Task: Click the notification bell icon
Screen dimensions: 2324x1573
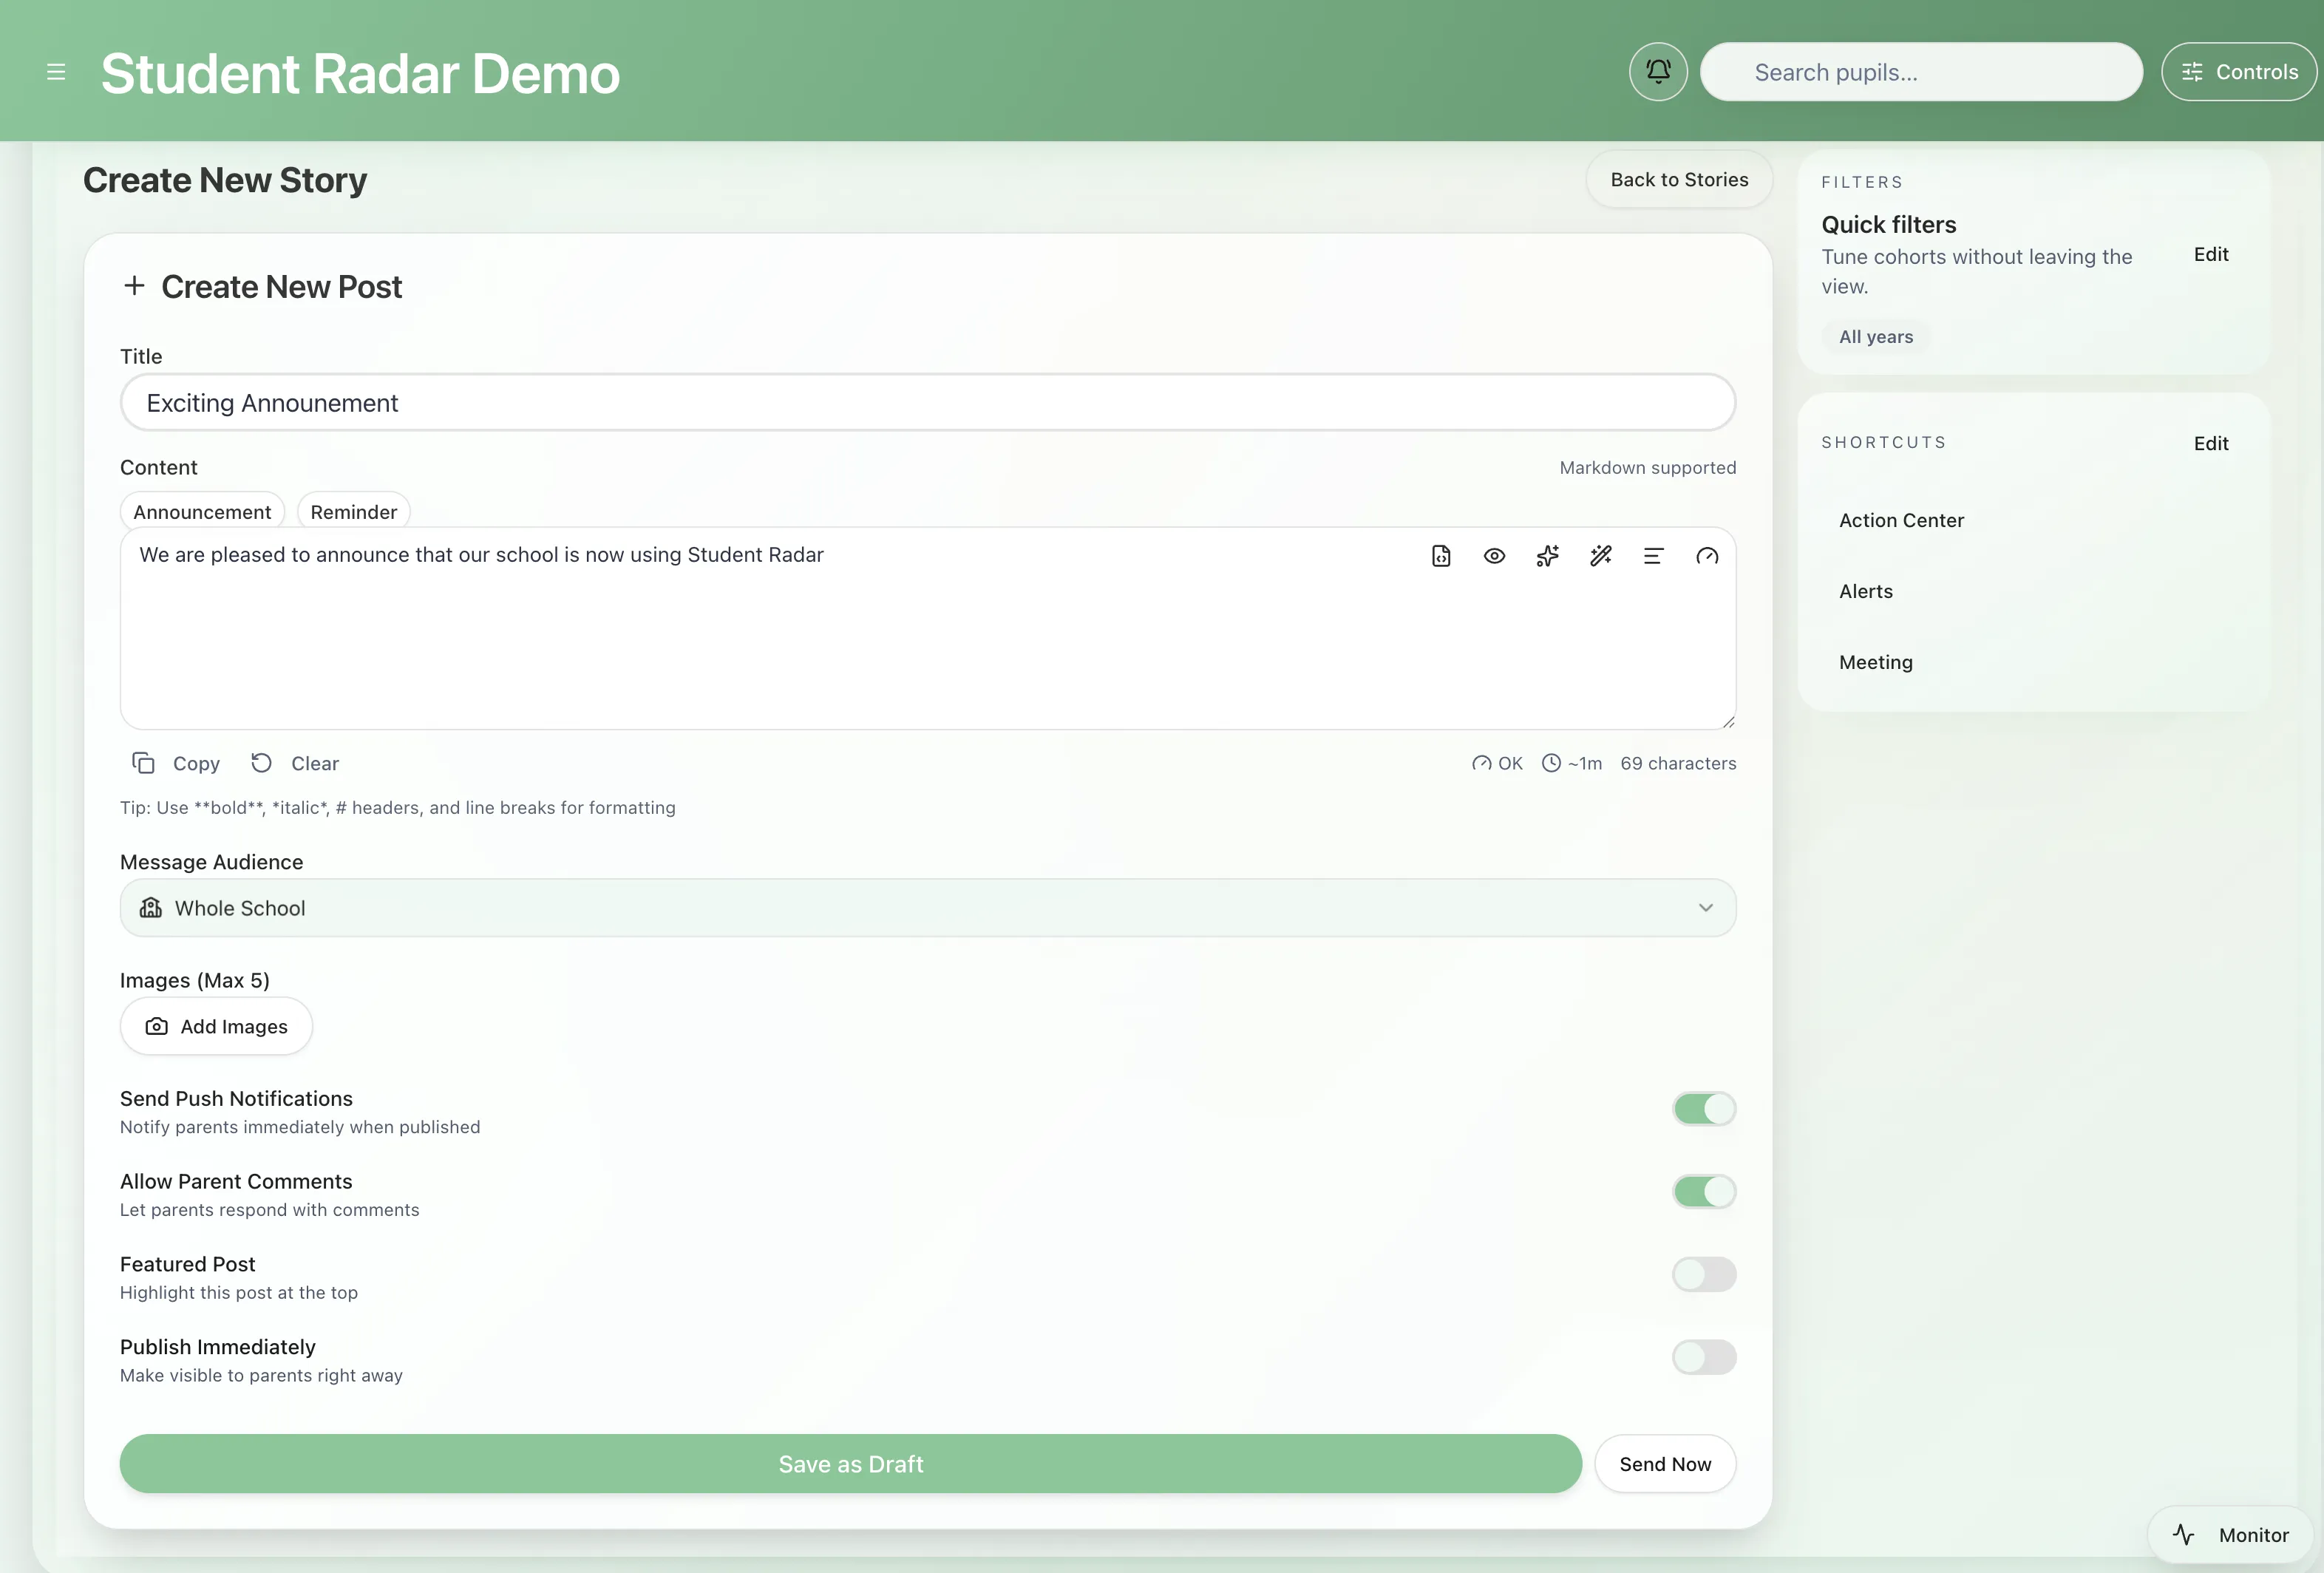Action: (x=1658, y=71)
